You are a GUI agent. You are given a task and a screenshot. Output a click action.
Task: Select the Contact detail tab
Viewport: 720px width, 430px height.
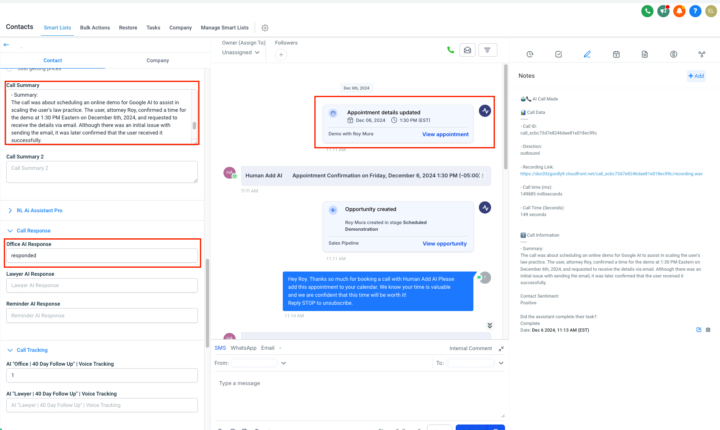pyautogui.click(x=53, y=60)
